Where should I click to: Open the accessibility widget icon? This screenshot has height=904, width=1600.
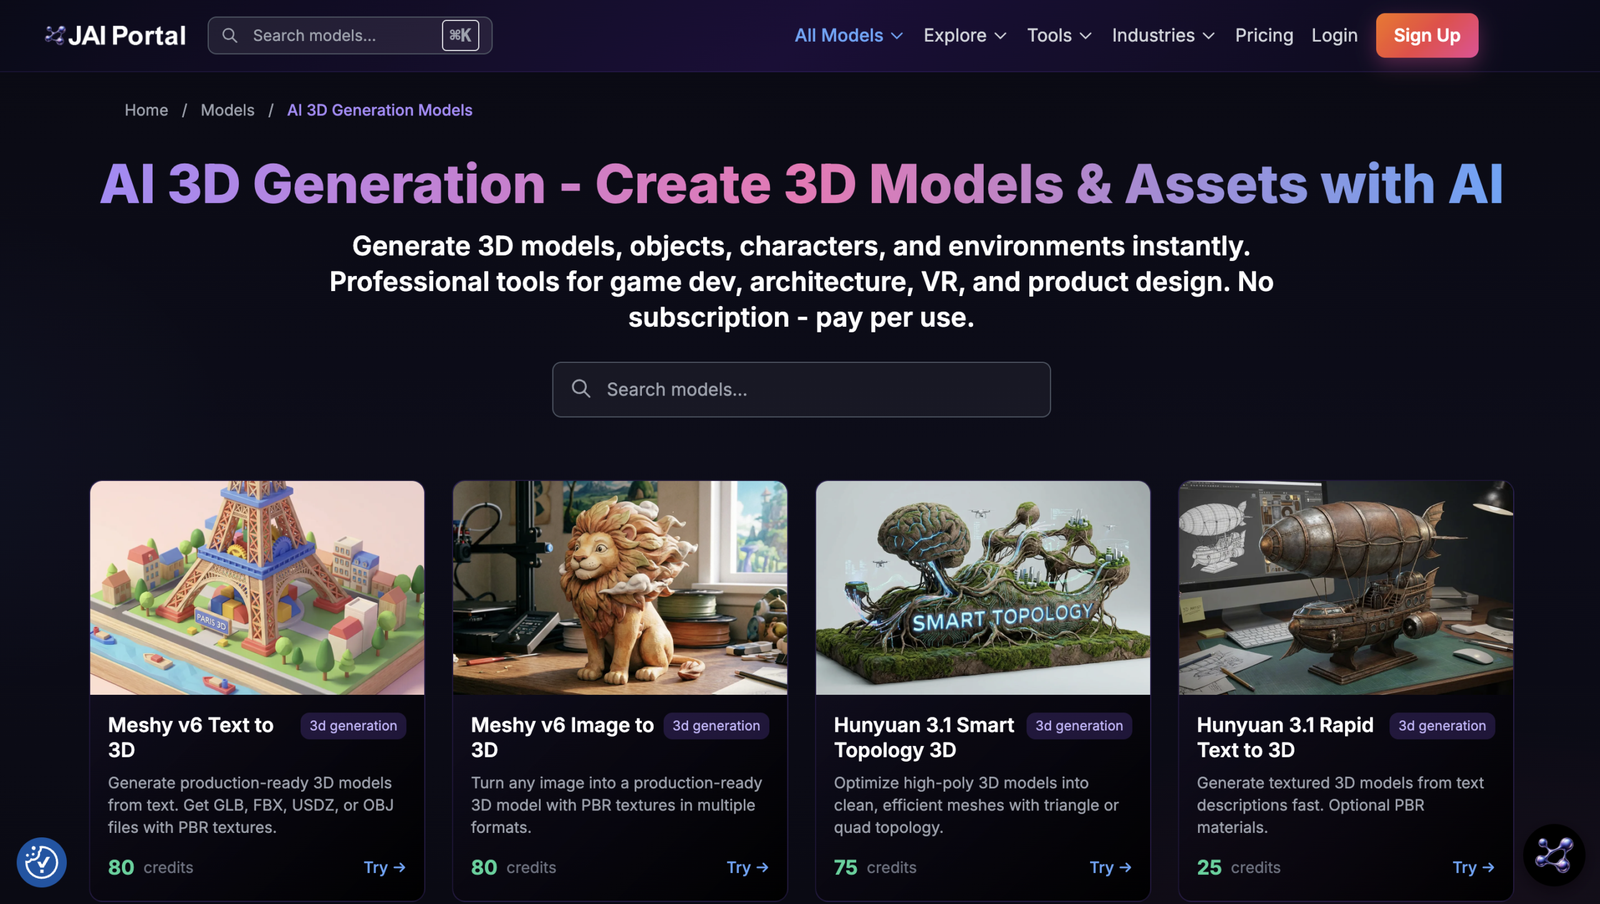point(41,862)
